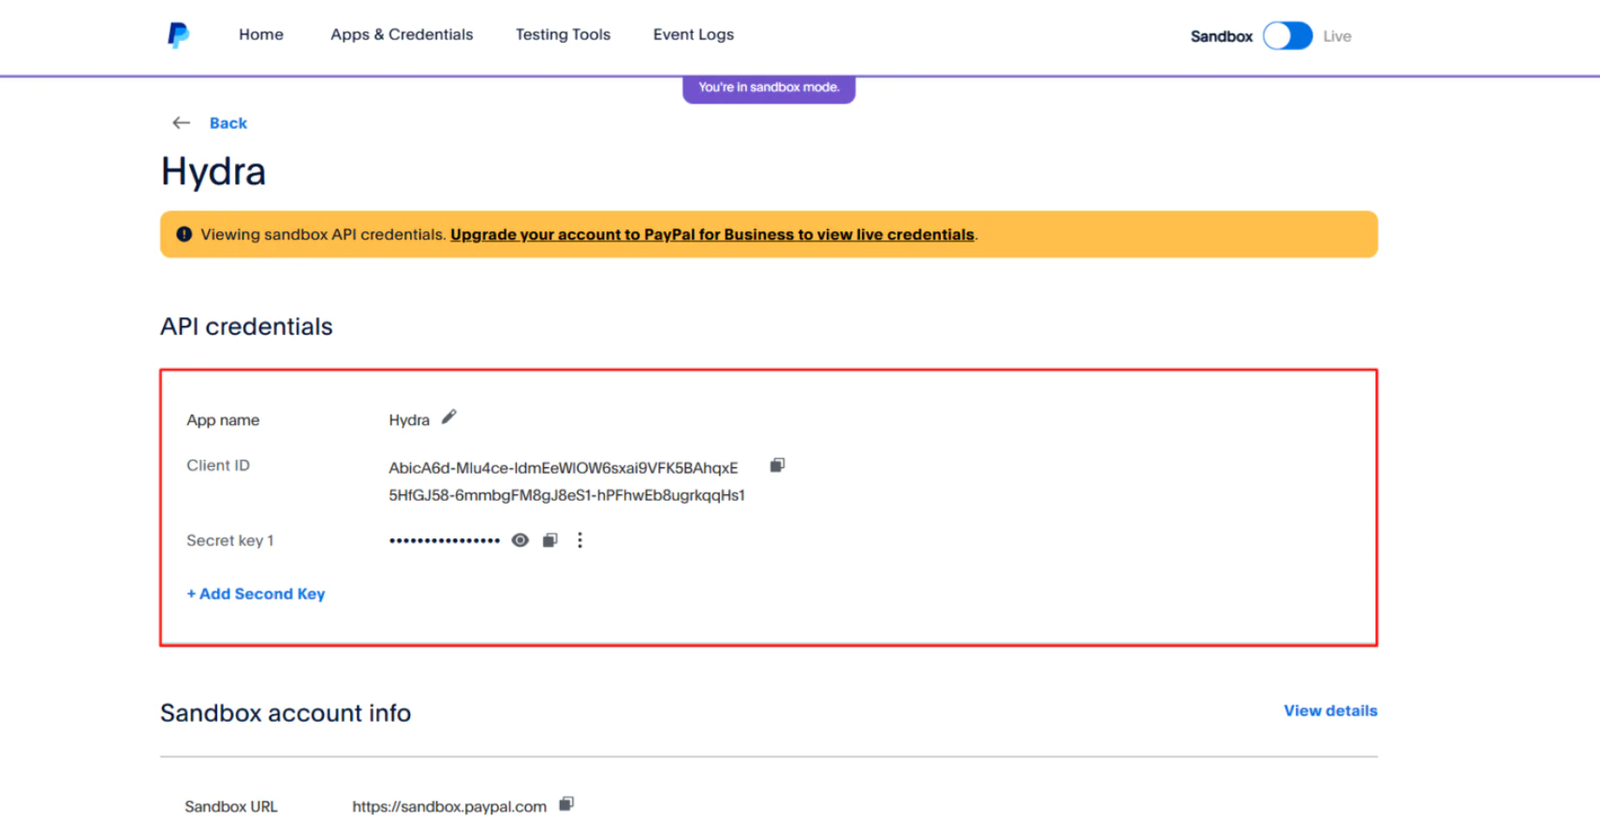Screen dimensions: 1600x819
Task: Reveal Secret key 1 with eye icon
Action: pos(520,540)
